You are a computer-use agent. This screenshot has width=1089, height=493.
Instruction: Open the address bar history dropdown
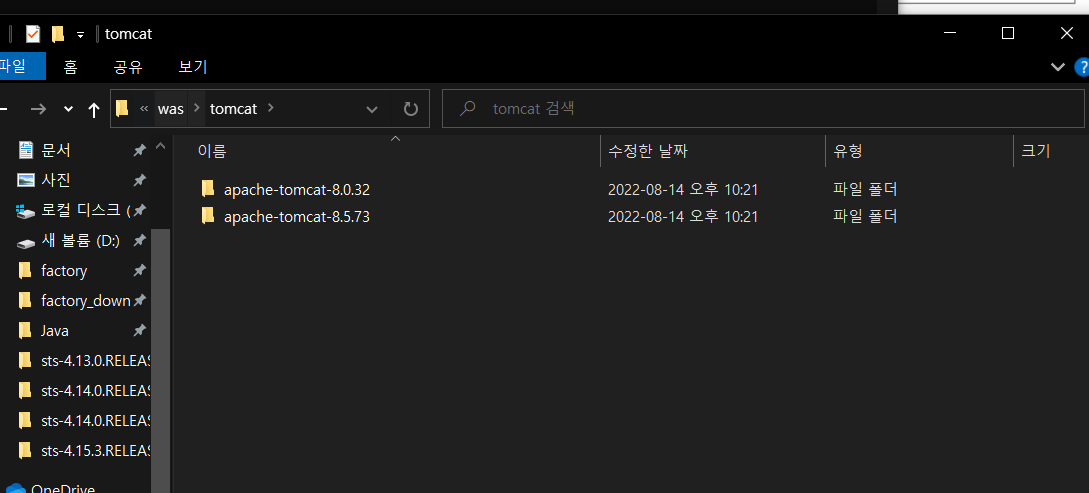coord(372,109)
